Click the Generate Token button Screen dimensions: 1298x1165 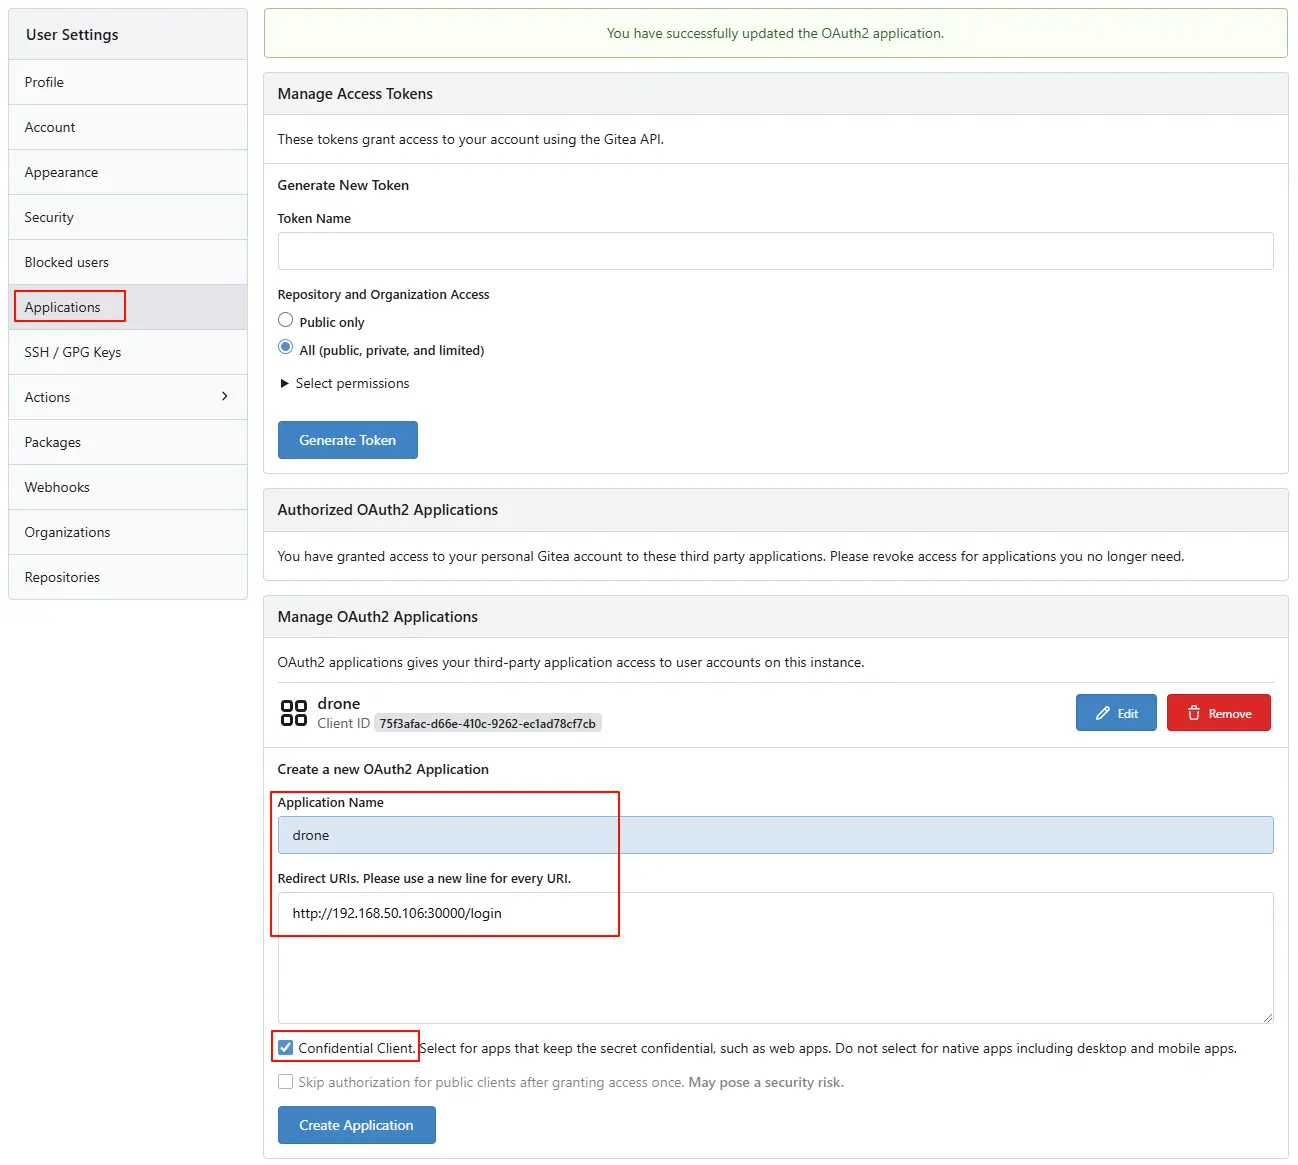click(347, 440)
